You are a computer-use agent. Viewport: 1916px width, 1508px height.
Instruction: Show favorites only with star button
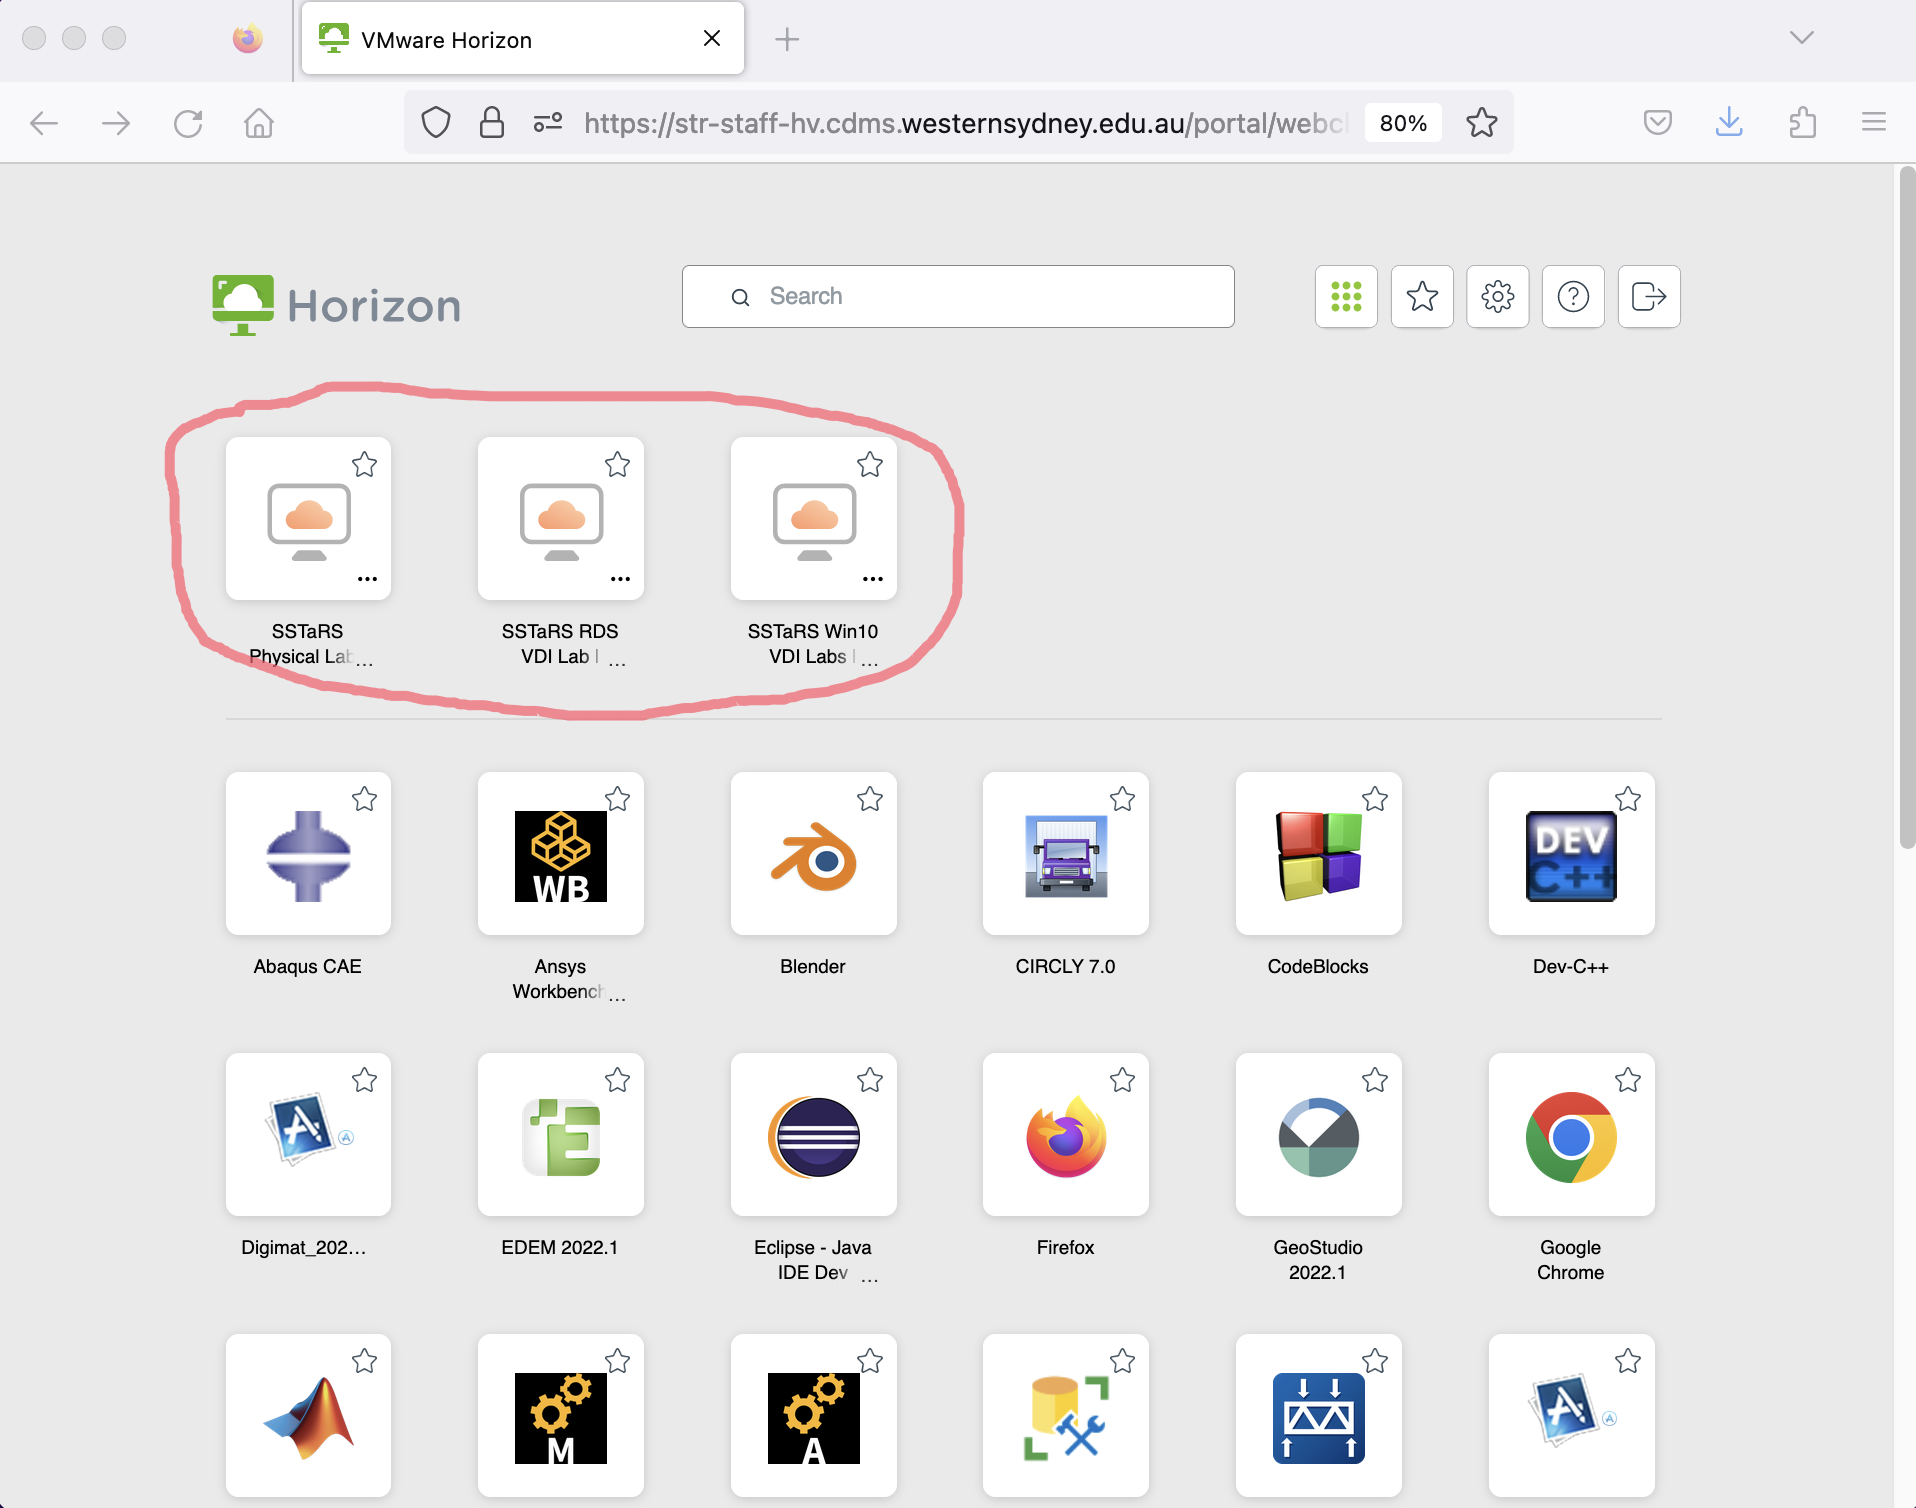[1422, 296]
